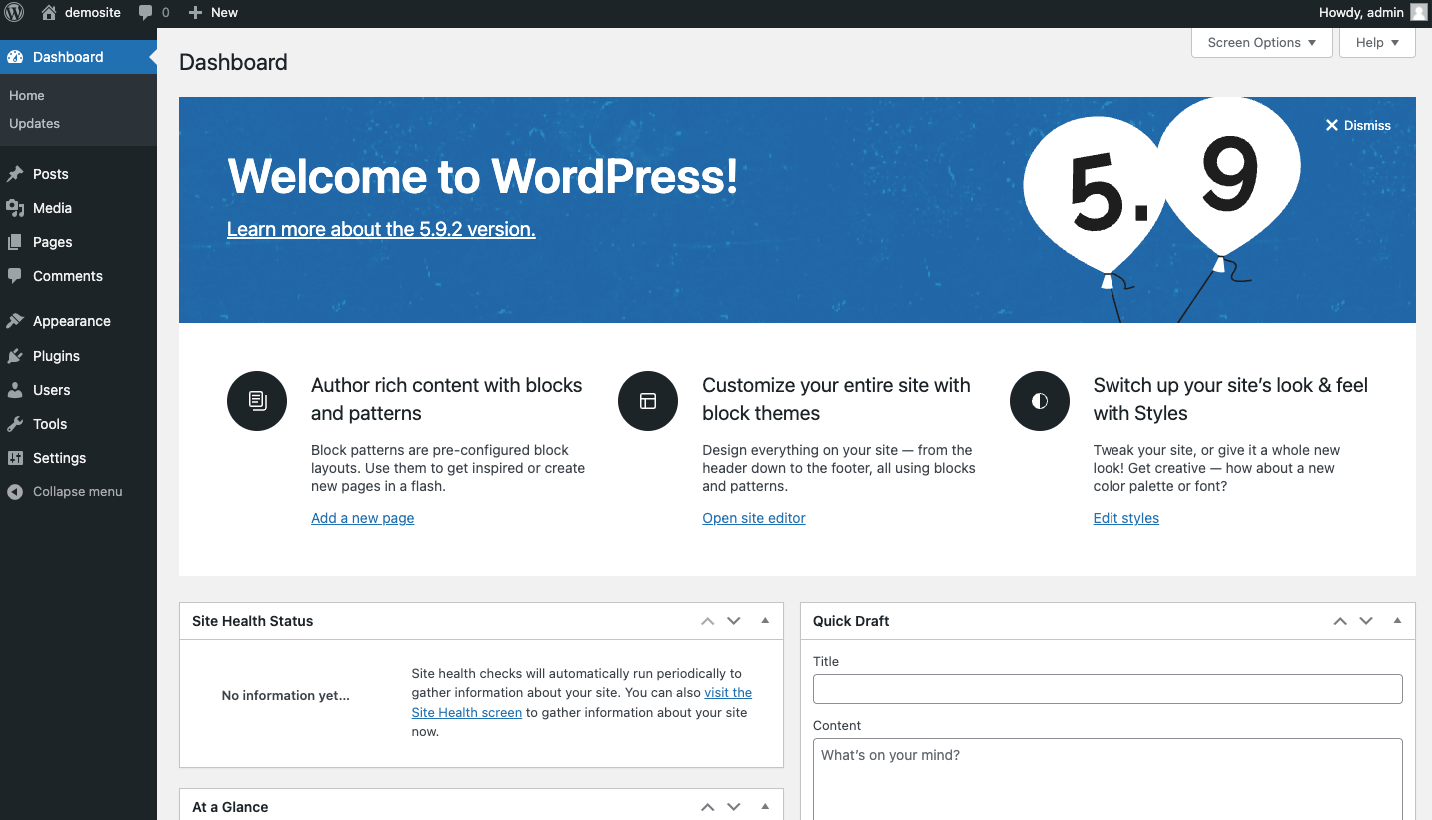1432x820 pixels.
Task: Click the Settings sliders icon
Action: (x=15, y=458)
